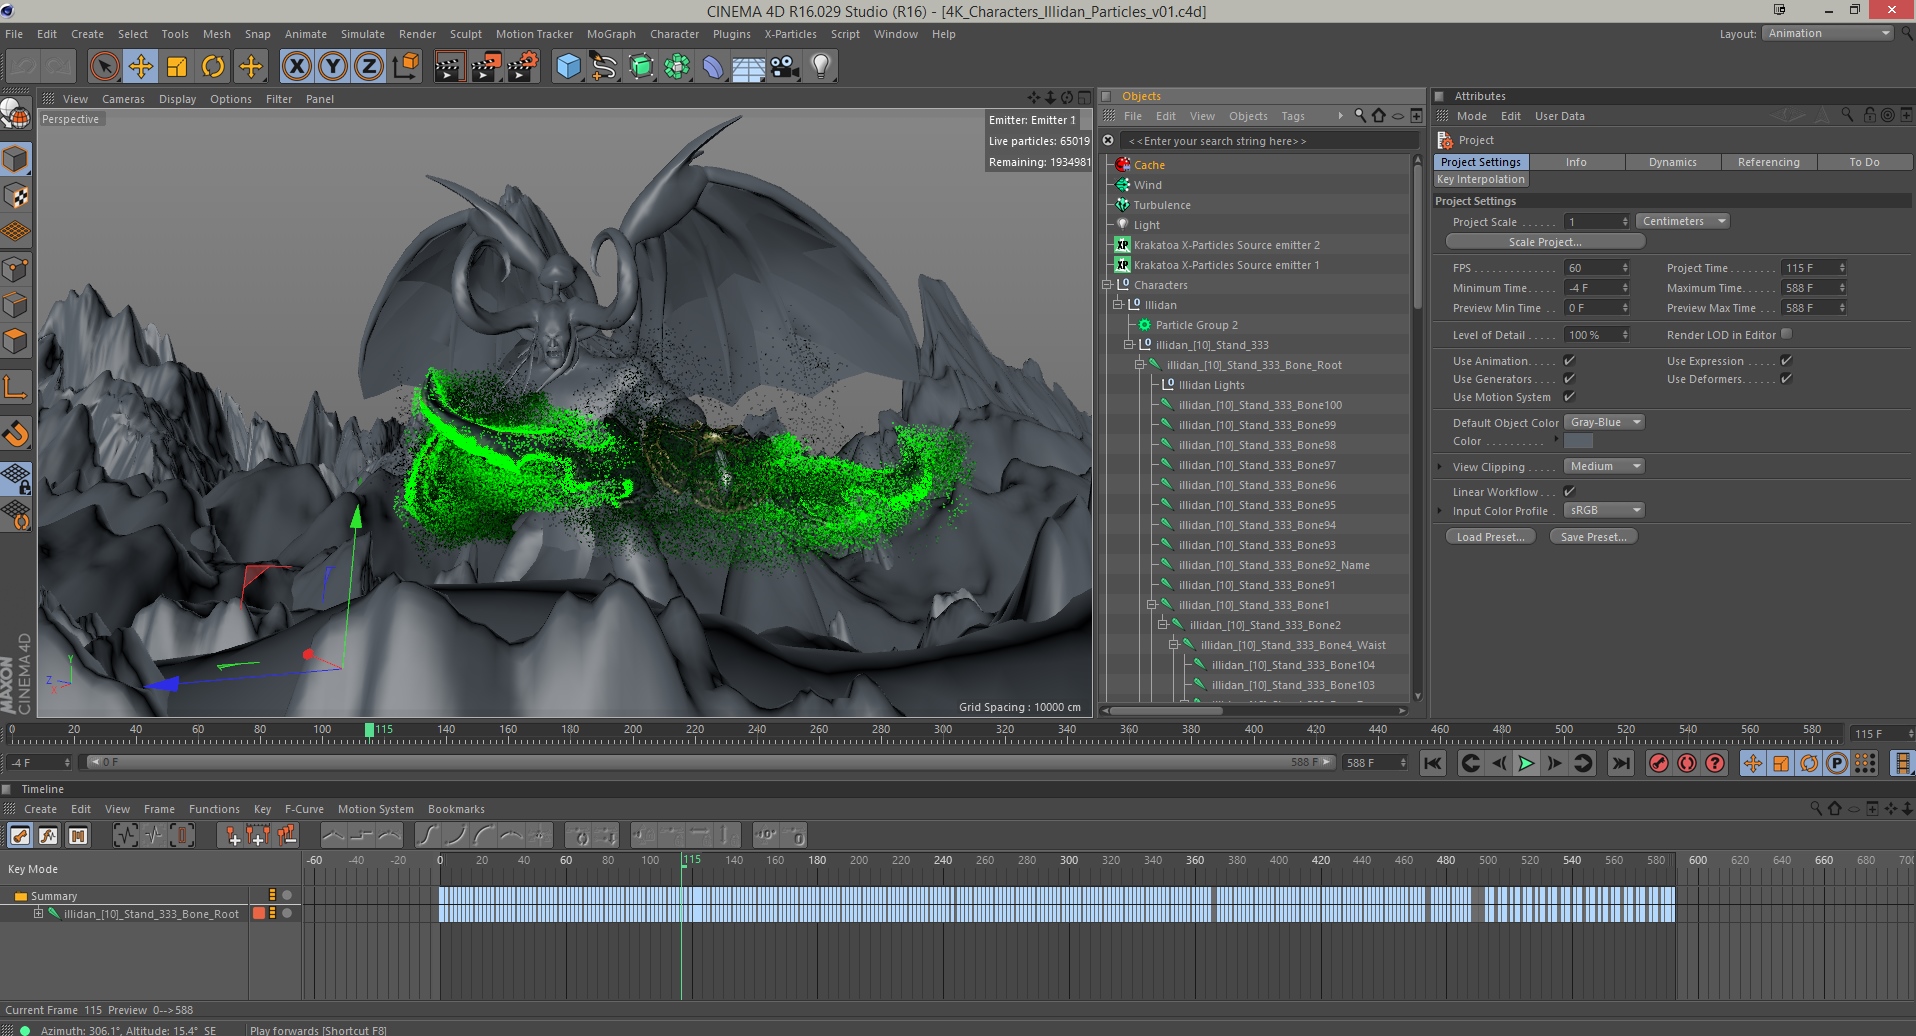The width and height of the screenshot is (1916, 1036).
Task: Open the Centimeters unit dropdown
Action: pos(1683,221)
